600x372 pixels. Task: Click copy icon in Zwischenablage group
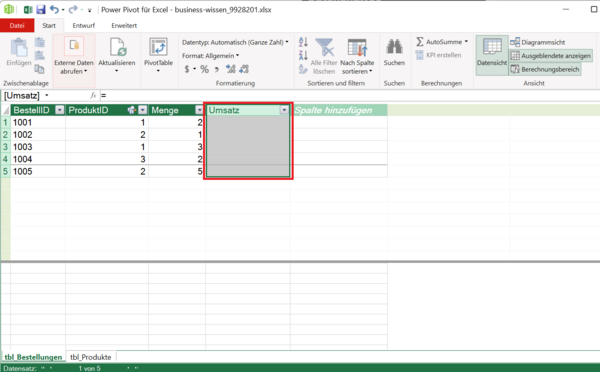[x=39, y=69]
